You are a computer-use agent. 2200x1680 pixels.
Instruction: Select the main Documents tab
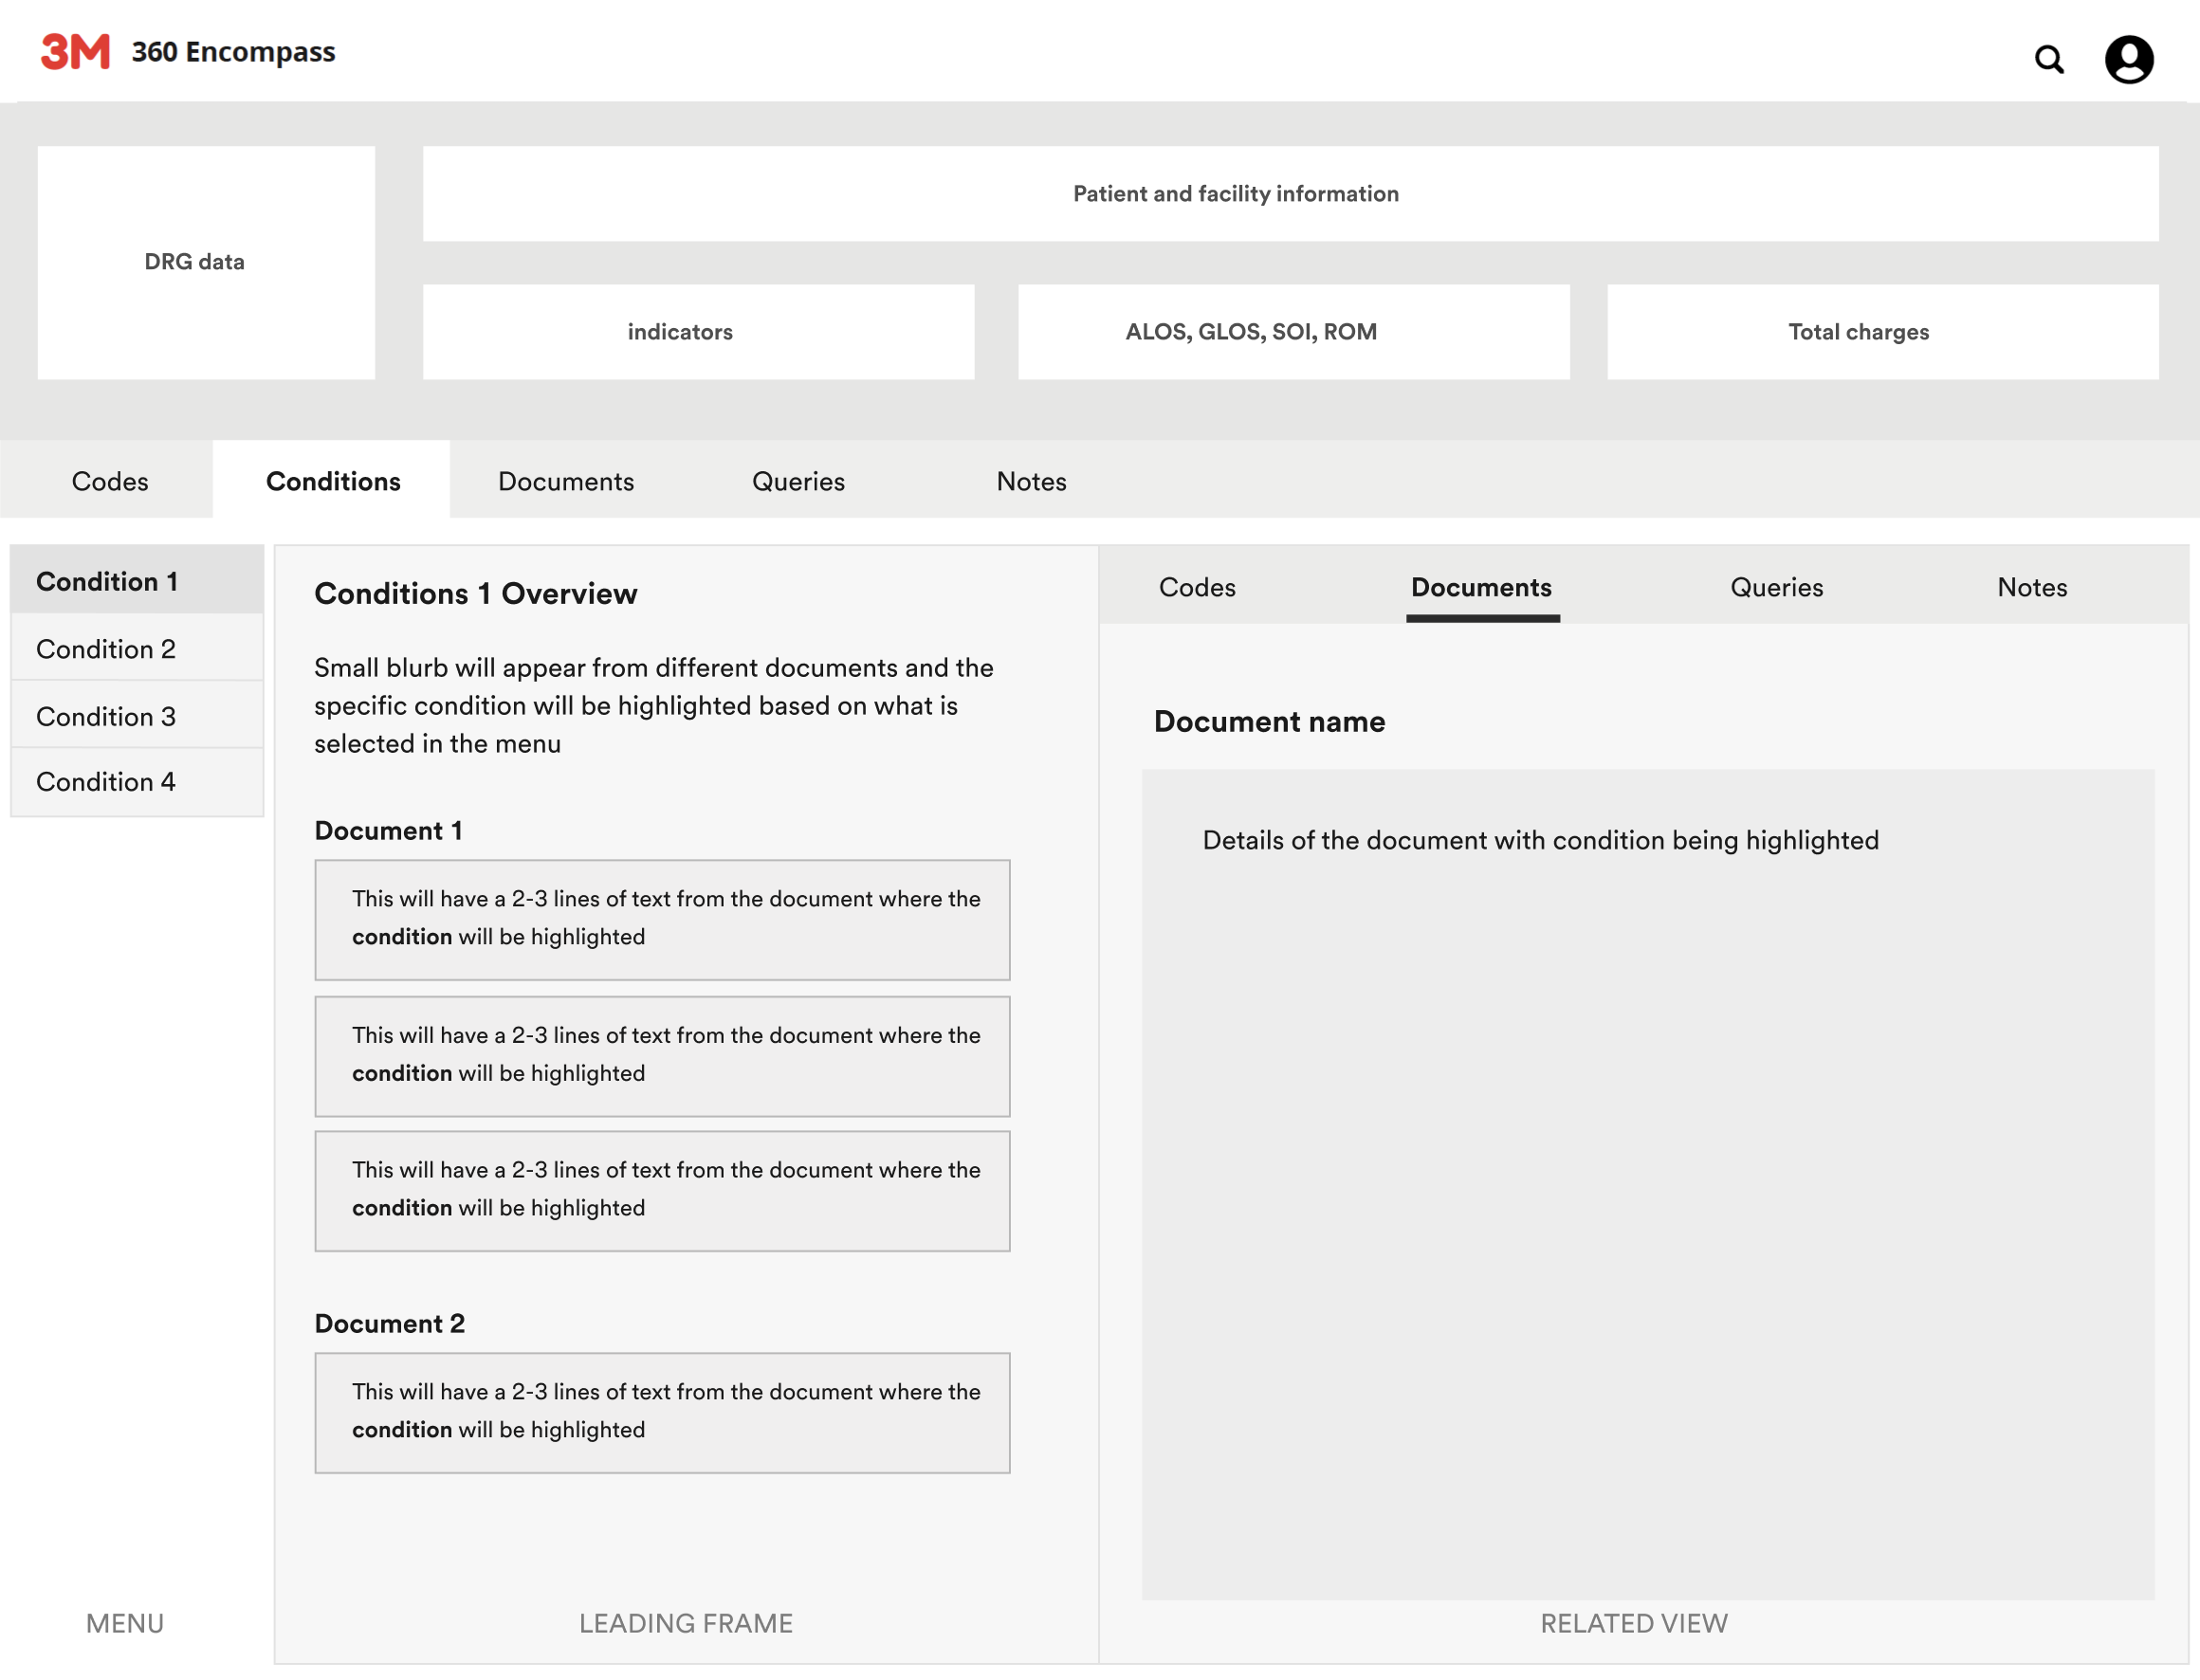pyautogui.click(x=566, y=481)
